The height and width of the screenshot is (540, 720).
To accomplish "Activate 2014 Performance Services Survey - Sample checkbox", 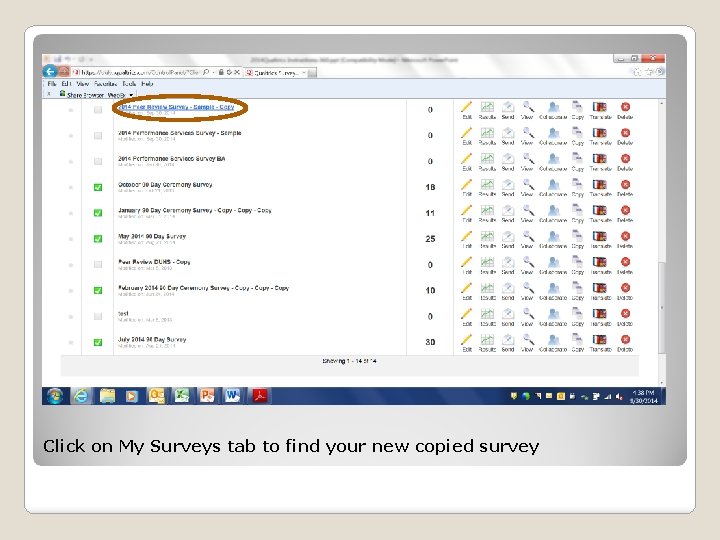I will (x=98, y=135).
